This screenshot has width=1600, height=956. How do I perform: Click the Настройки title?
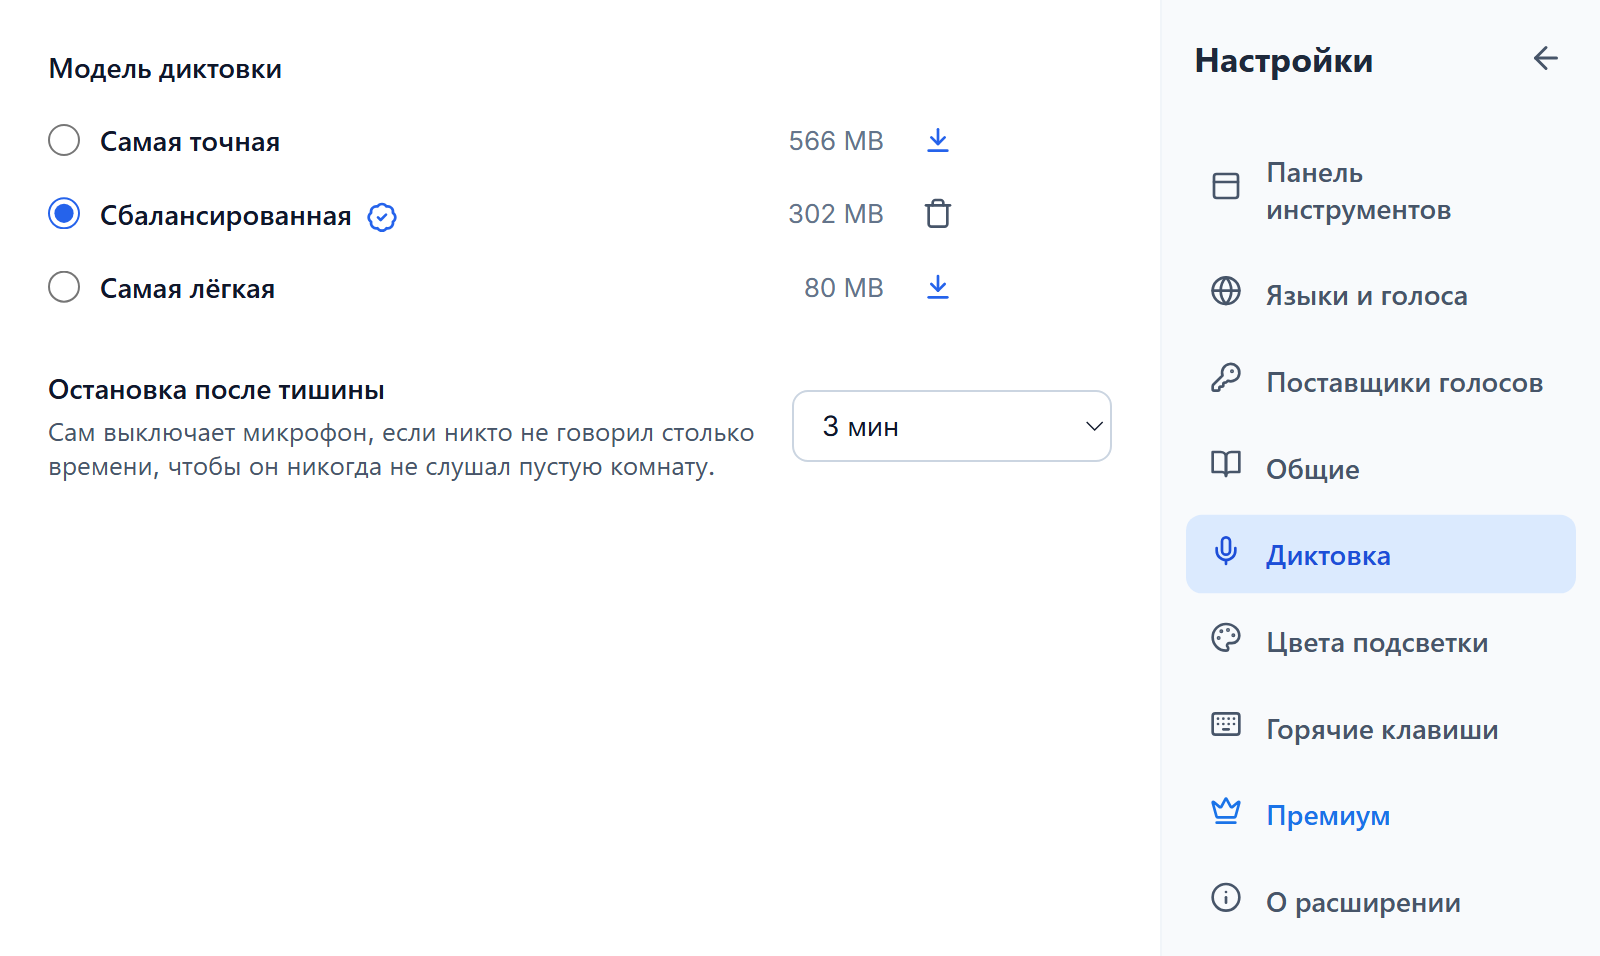pyautogui.click(x=1284, y=61)
